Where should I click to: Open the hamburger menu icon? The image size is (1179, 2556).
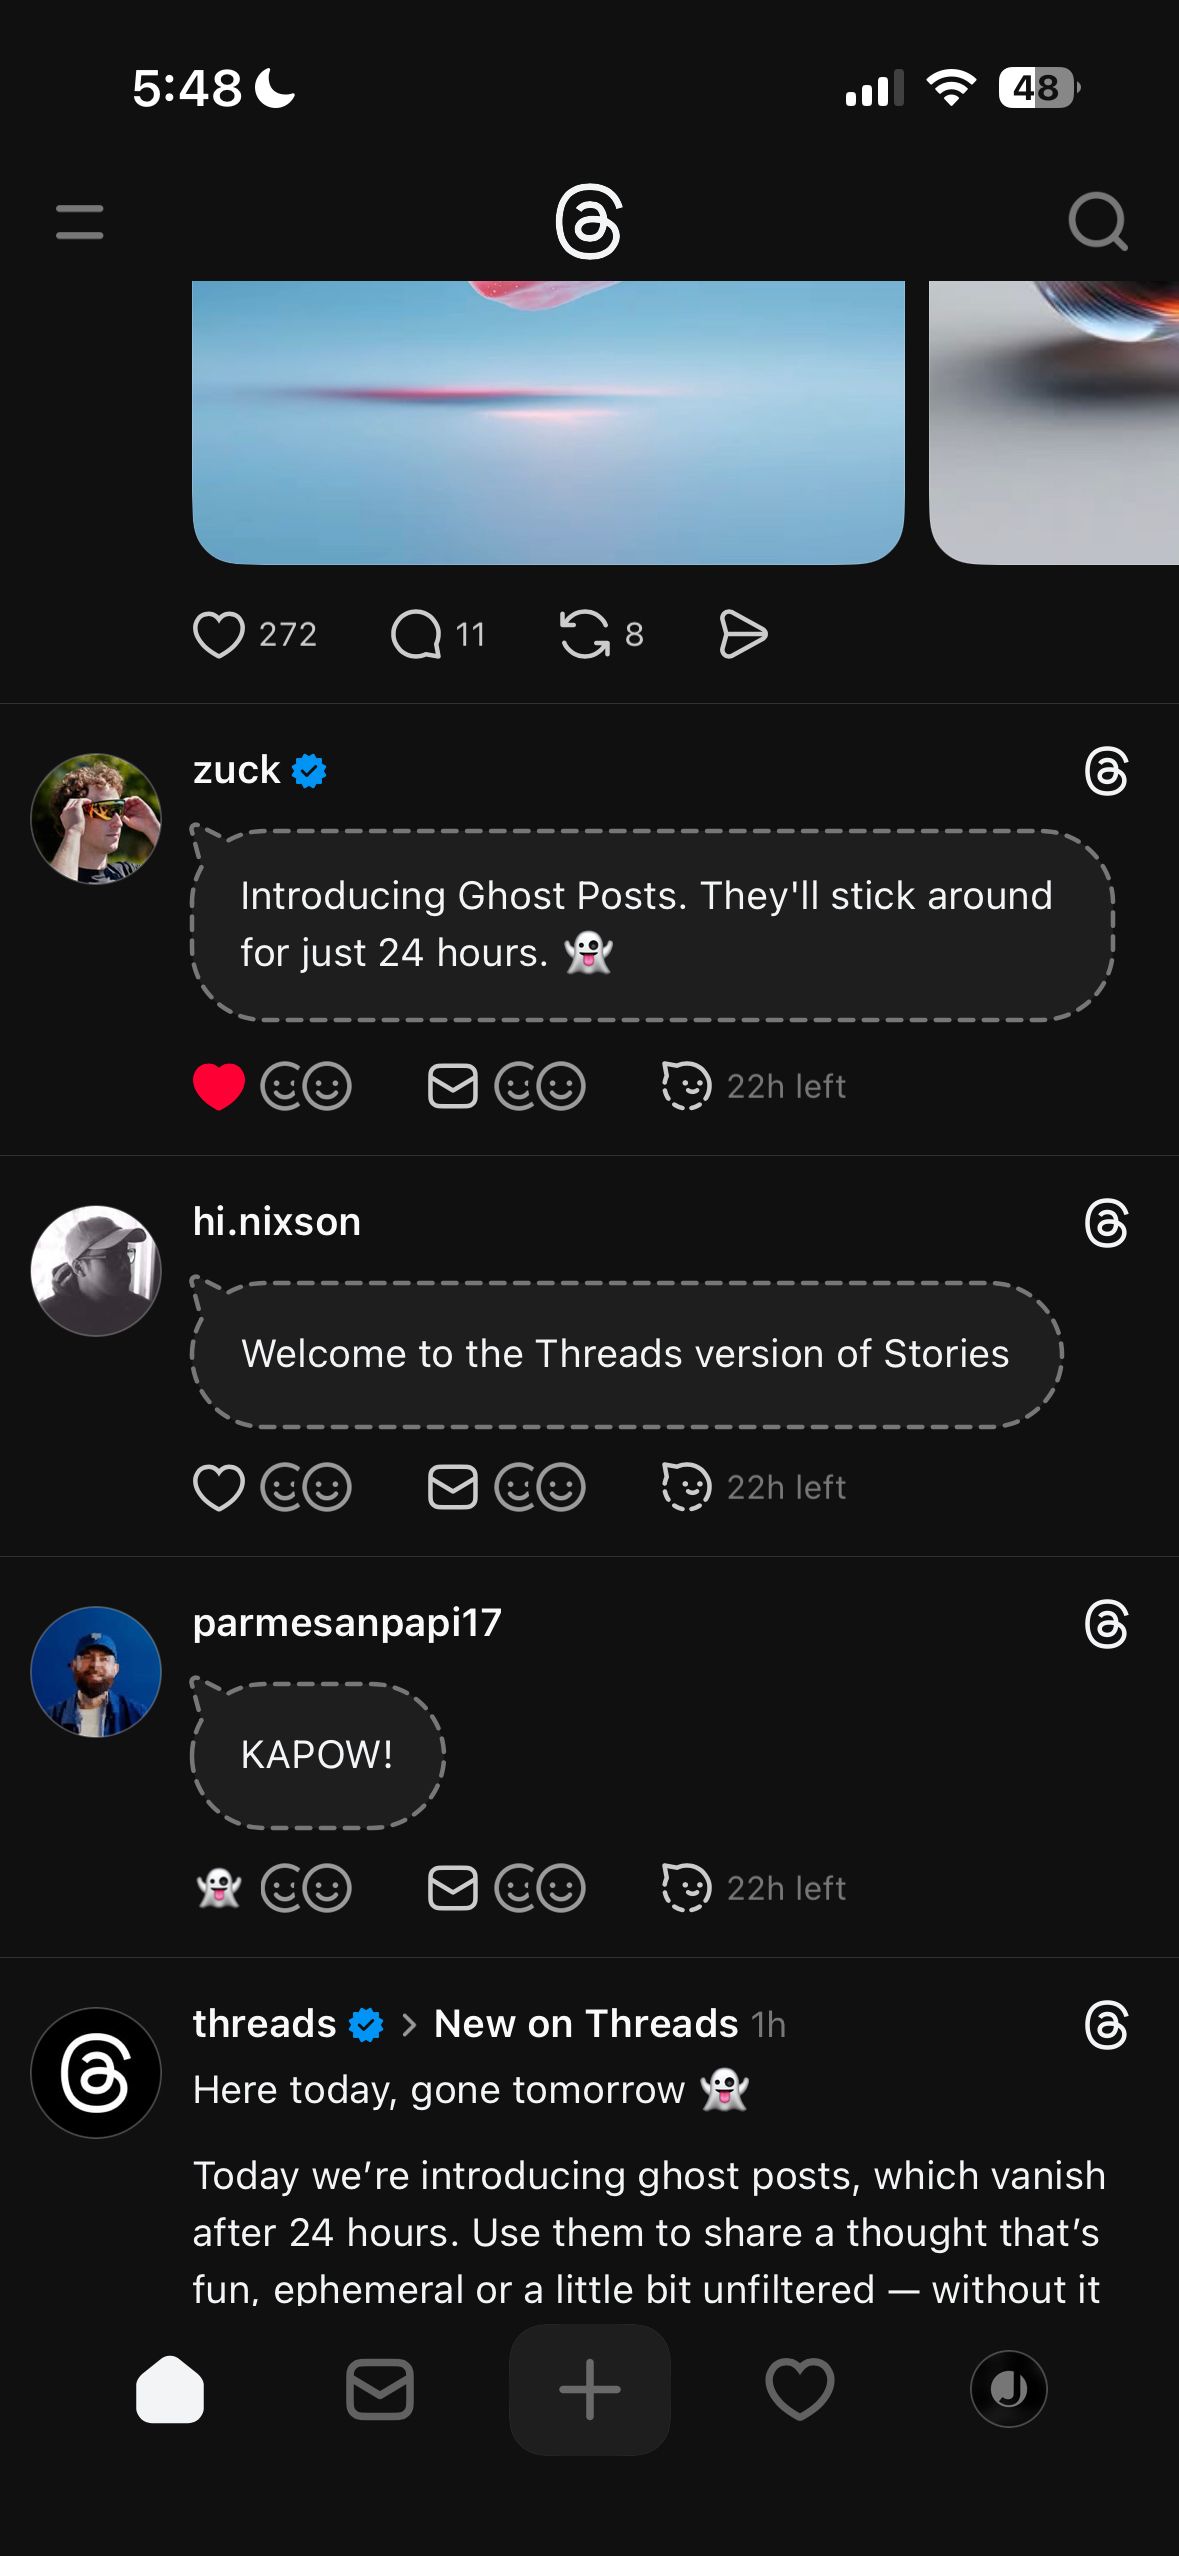tap(80, 222)
